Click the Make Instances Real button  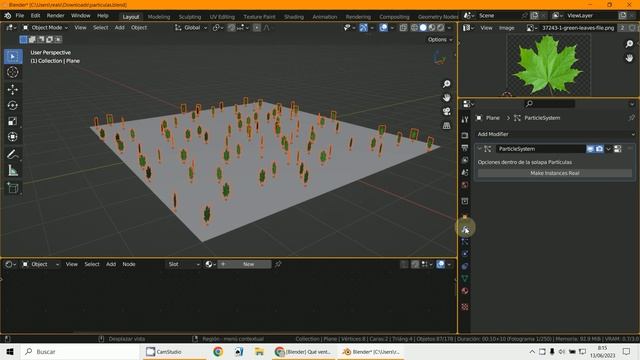click(555, 173)
